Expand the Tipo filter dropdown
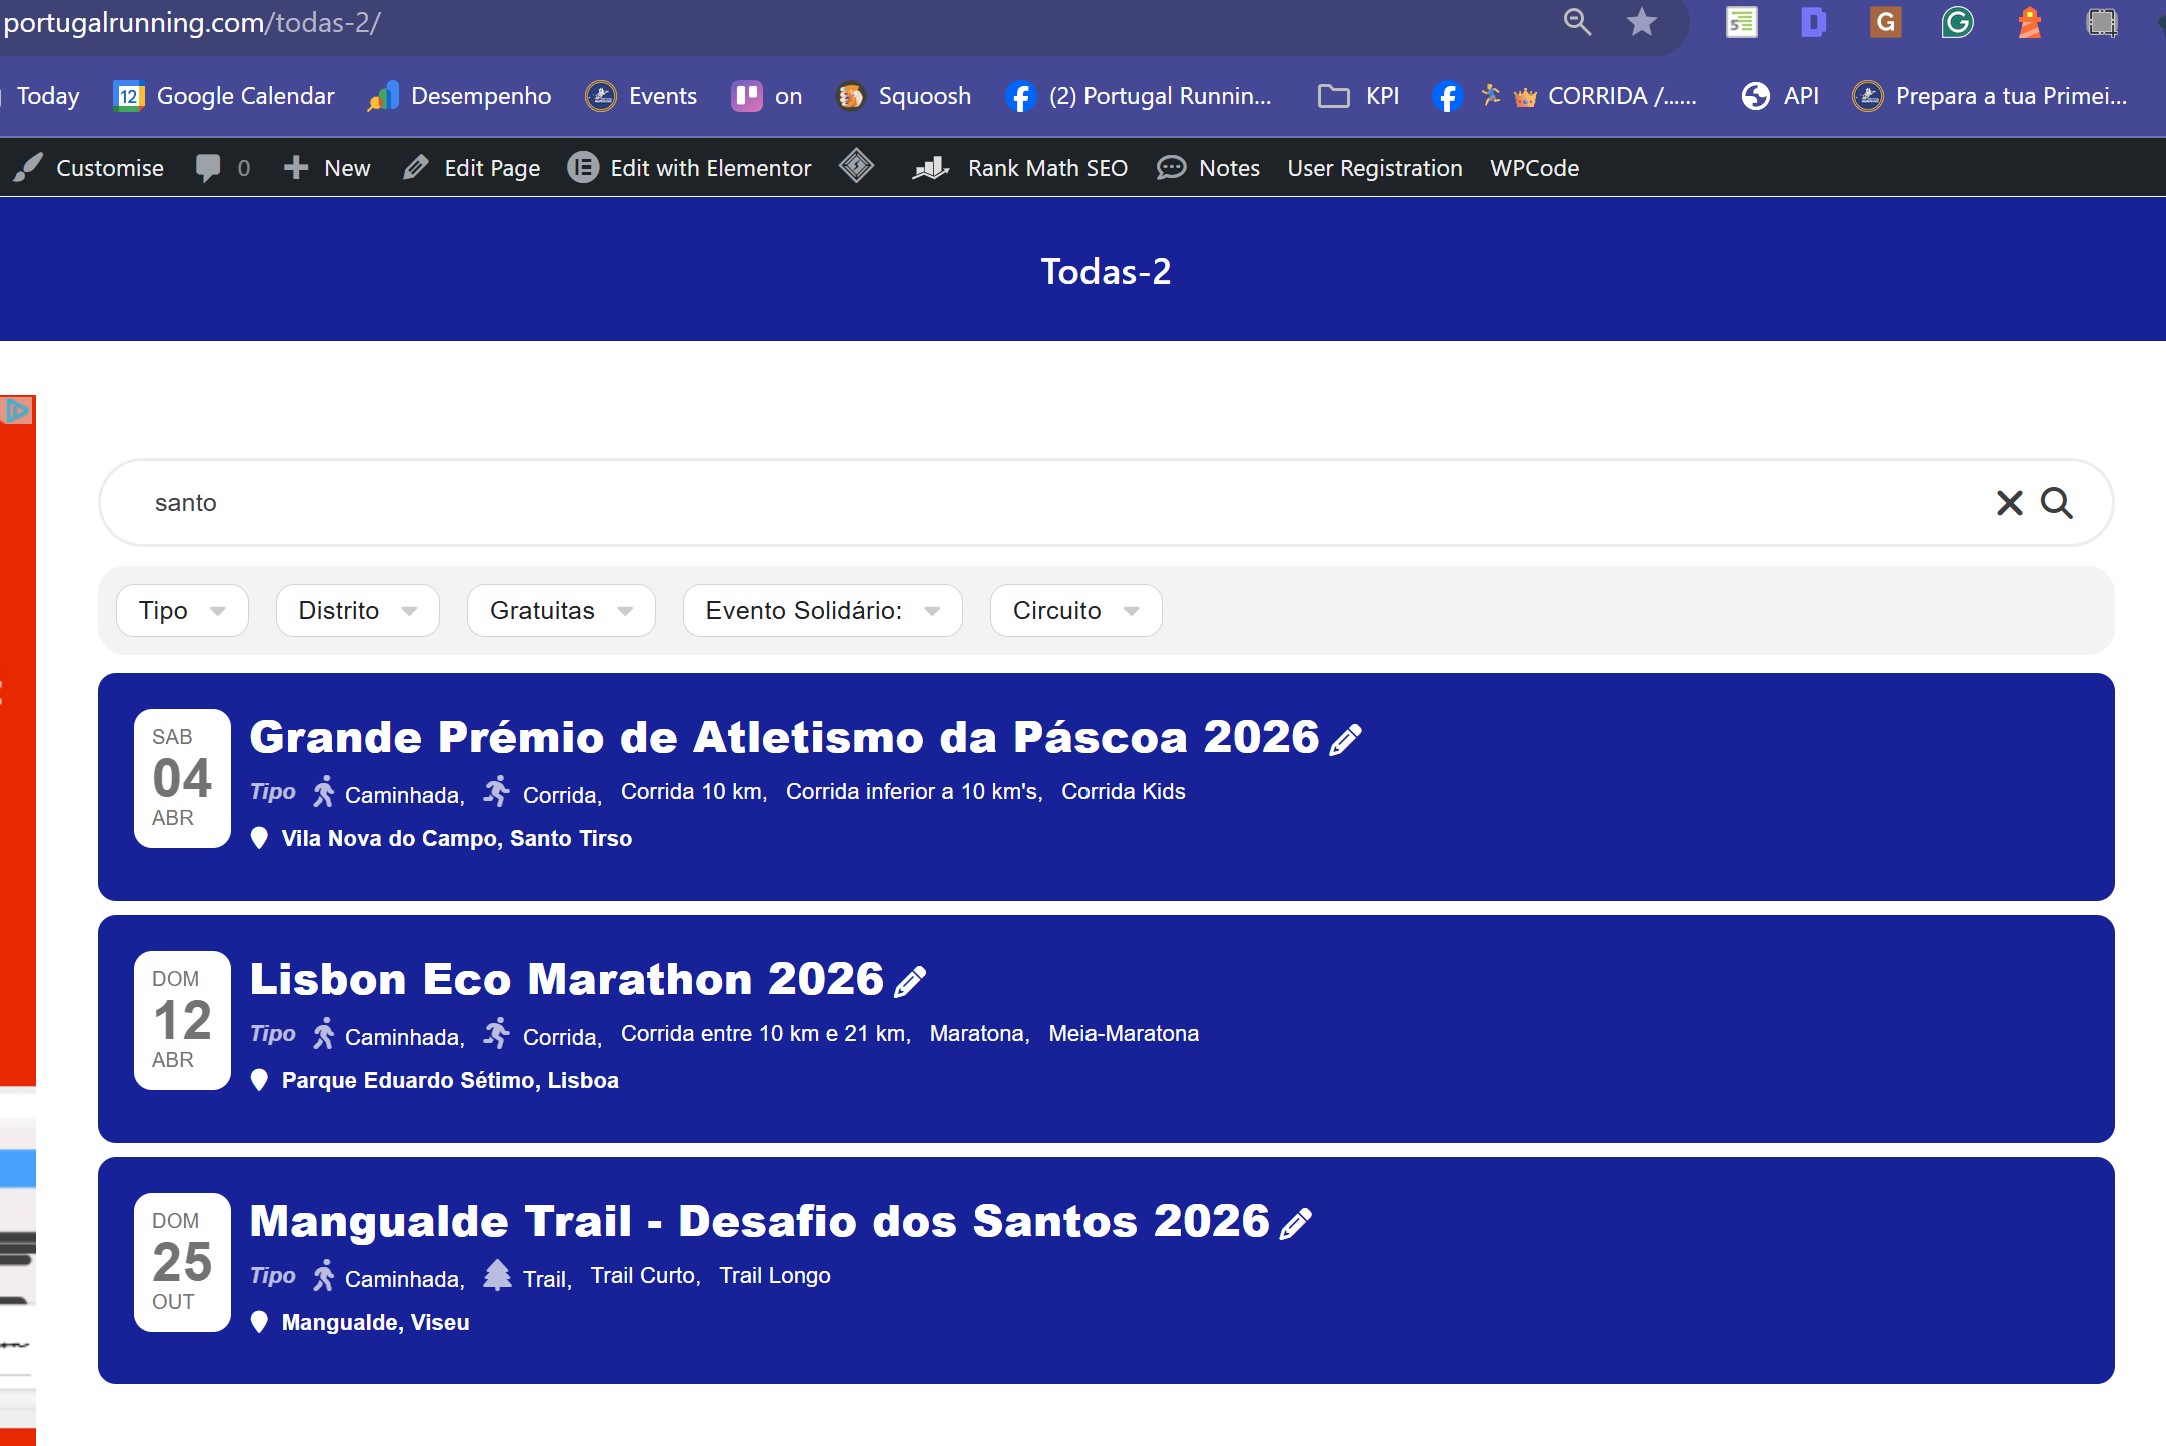This screenshot has width=2166, height=1446. click(182, 611)
